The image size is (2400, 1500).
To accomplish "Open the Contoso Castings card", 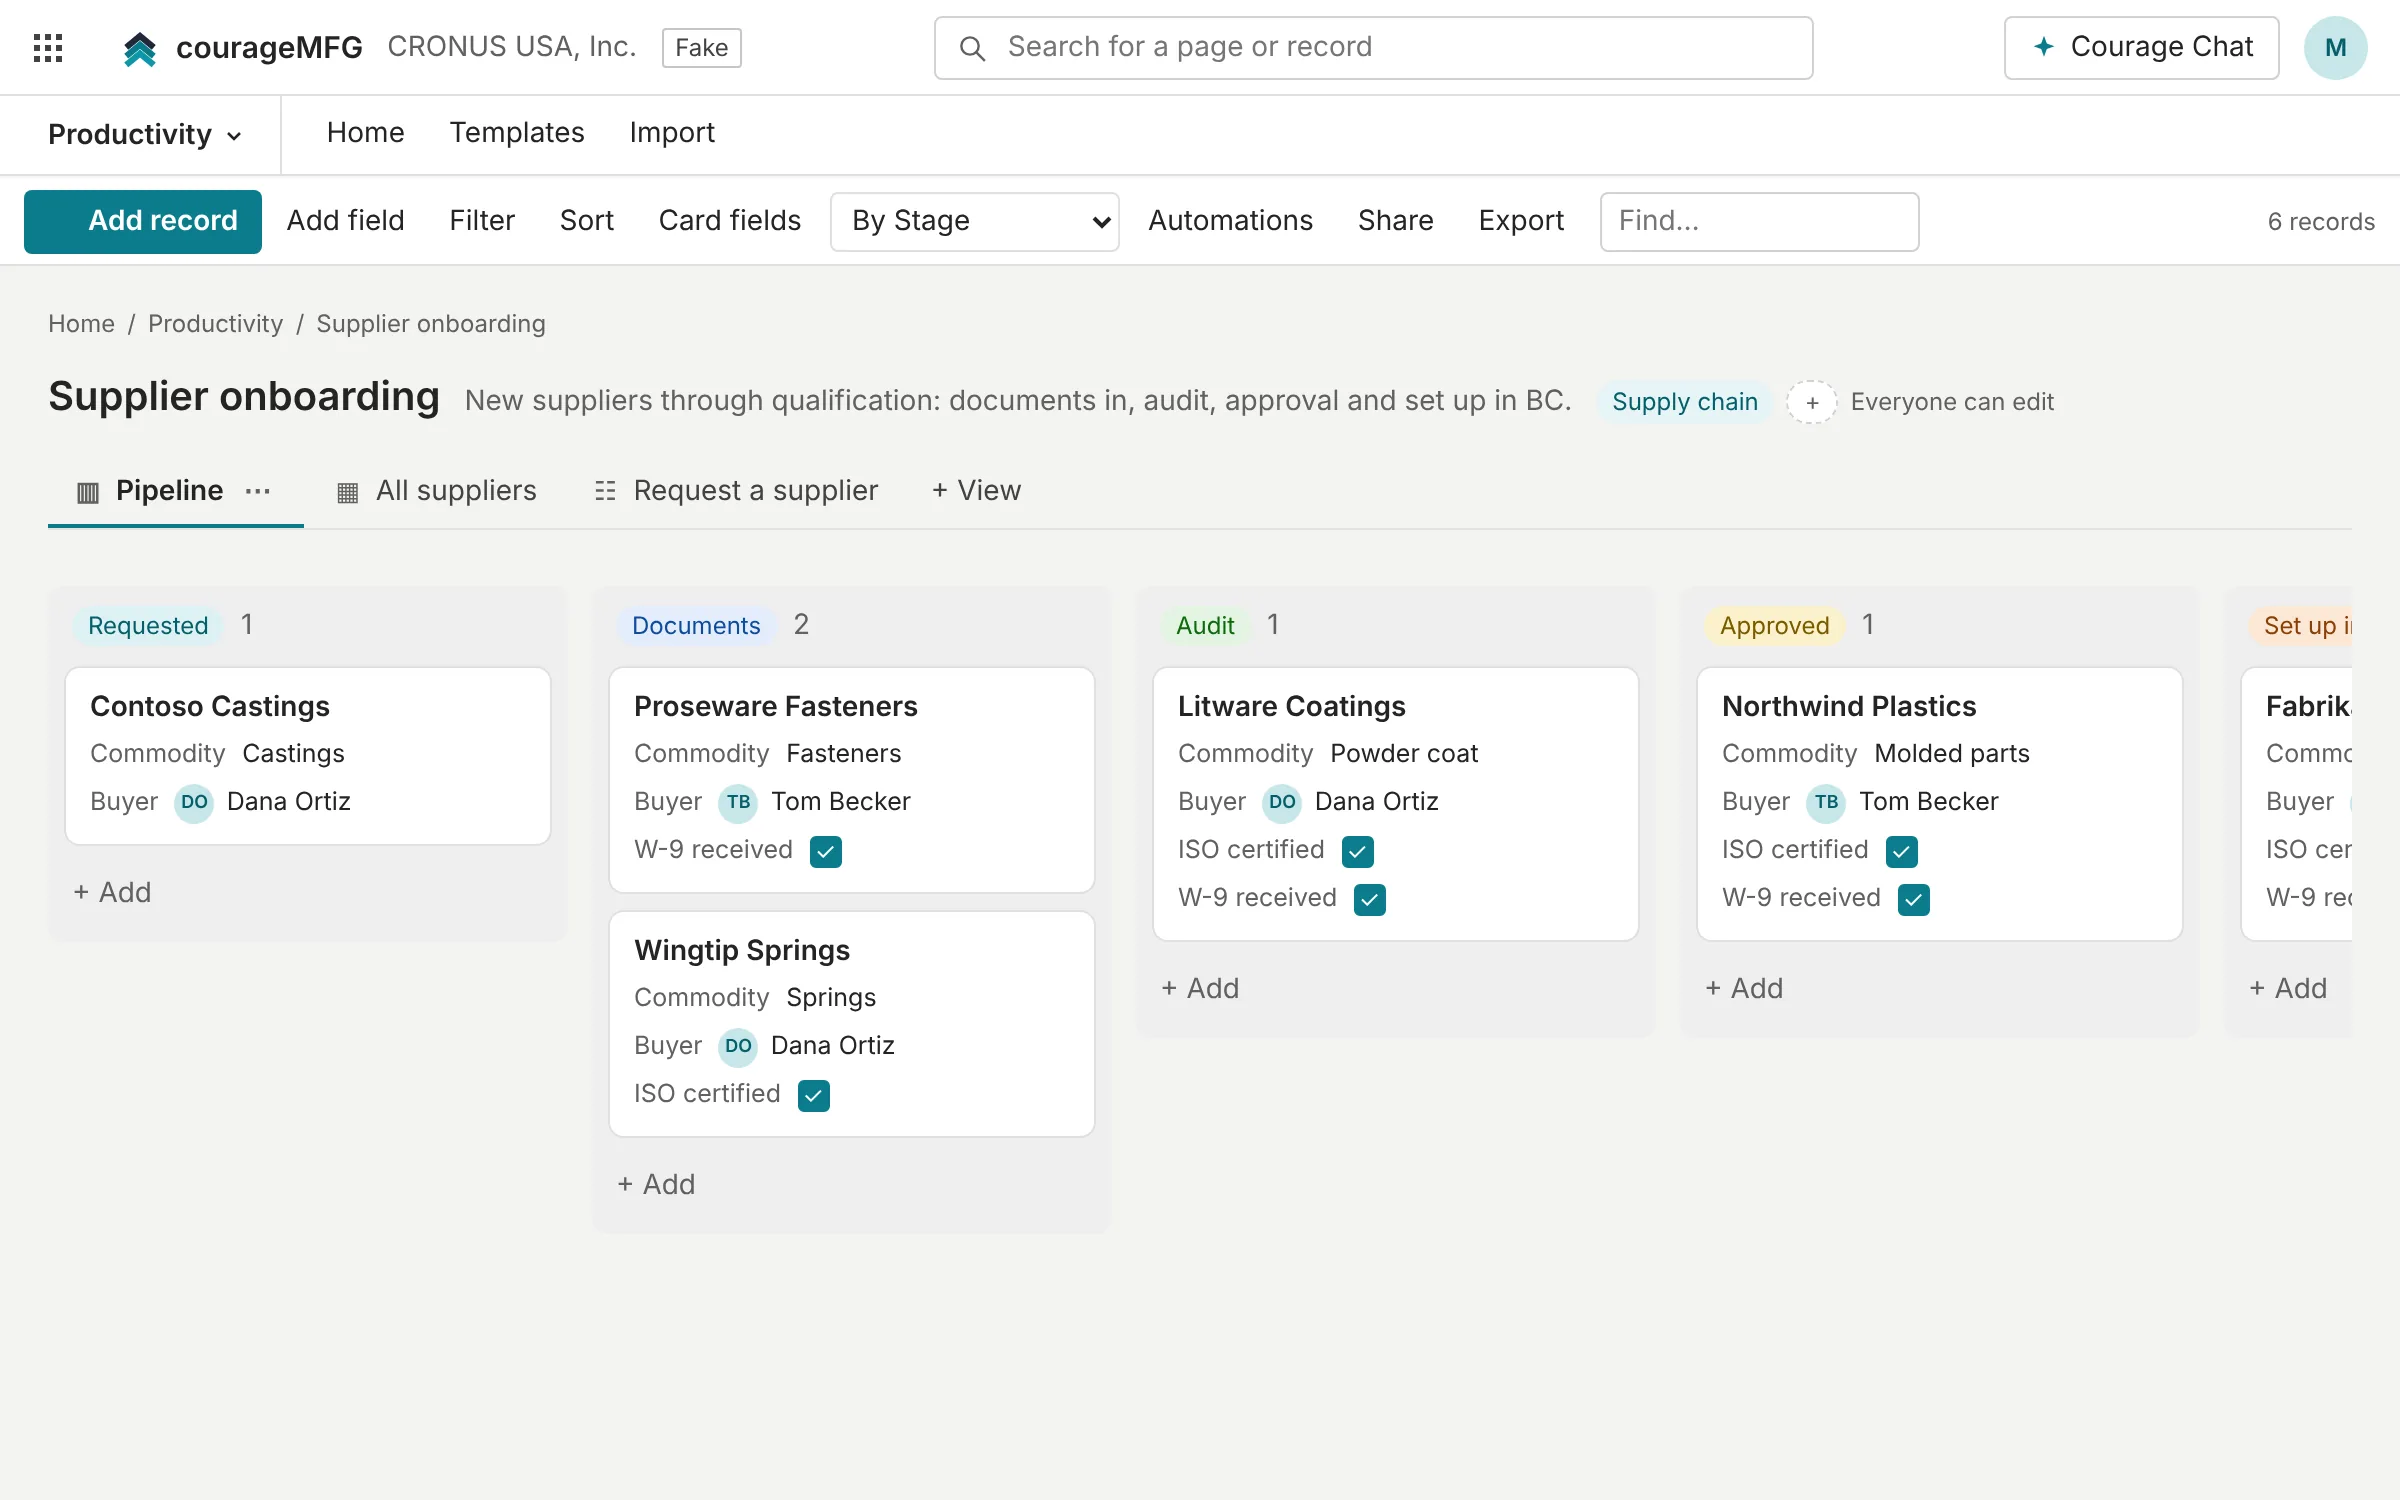I will click(x=308, y=756).
